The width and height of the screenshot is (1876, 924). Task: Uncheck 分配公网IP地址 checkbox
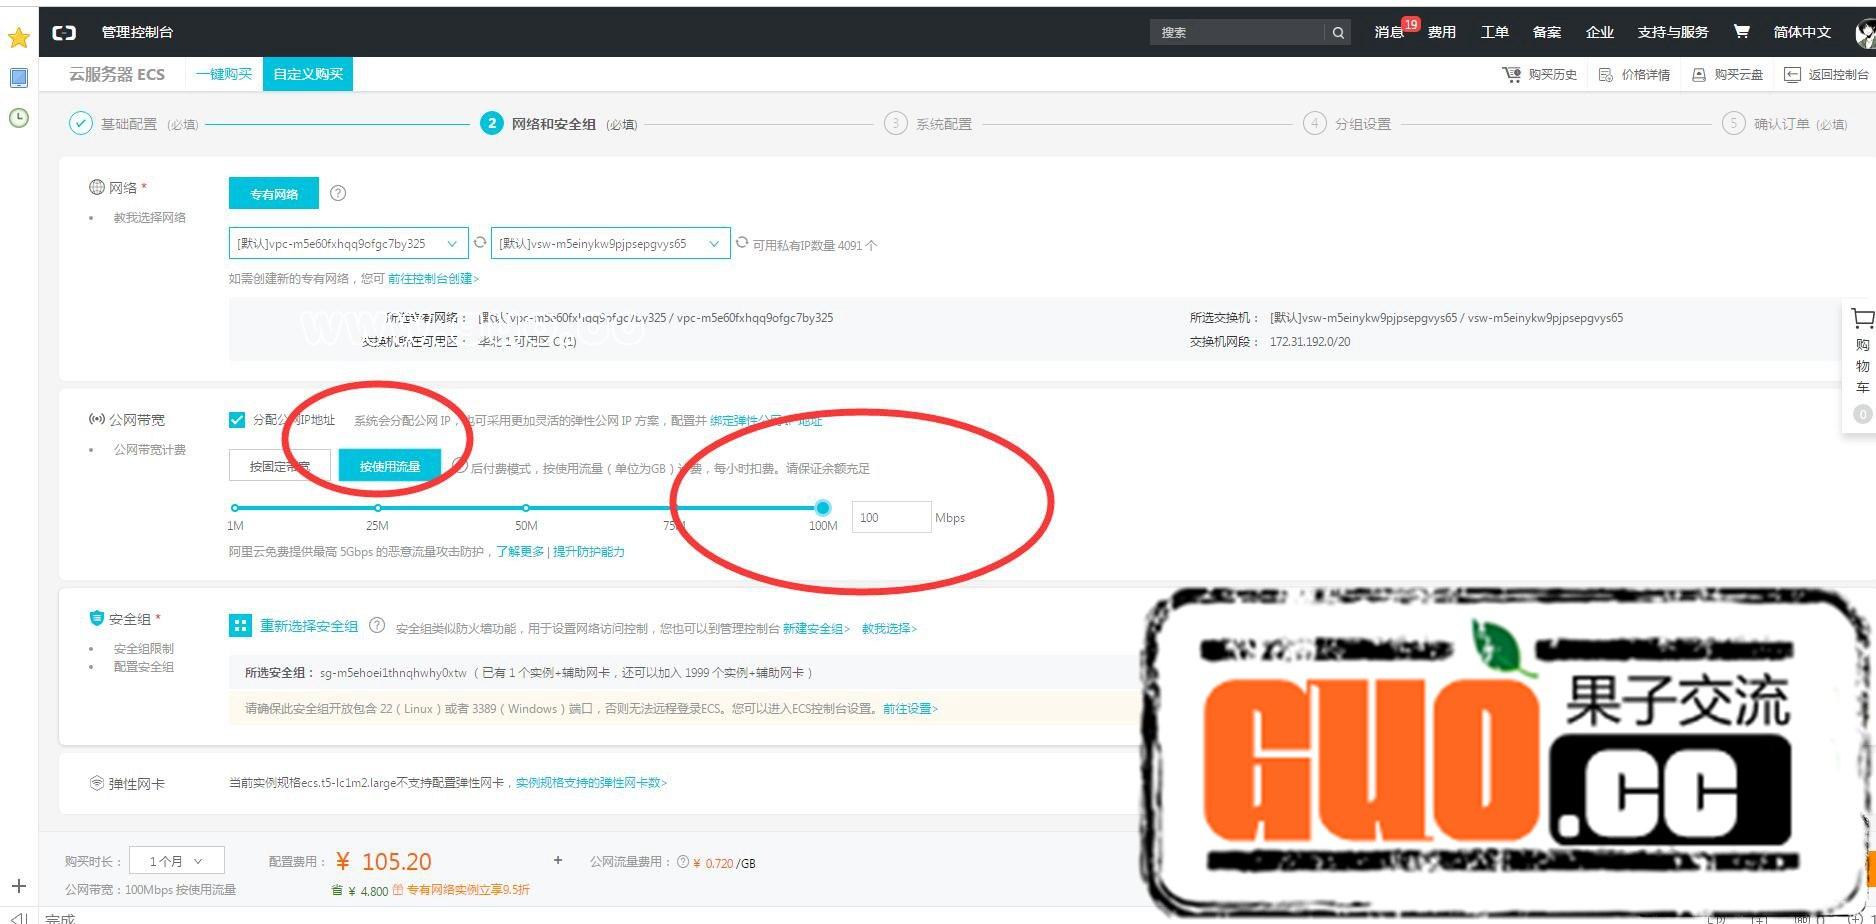pyautogui.click(x=237, y=420)
